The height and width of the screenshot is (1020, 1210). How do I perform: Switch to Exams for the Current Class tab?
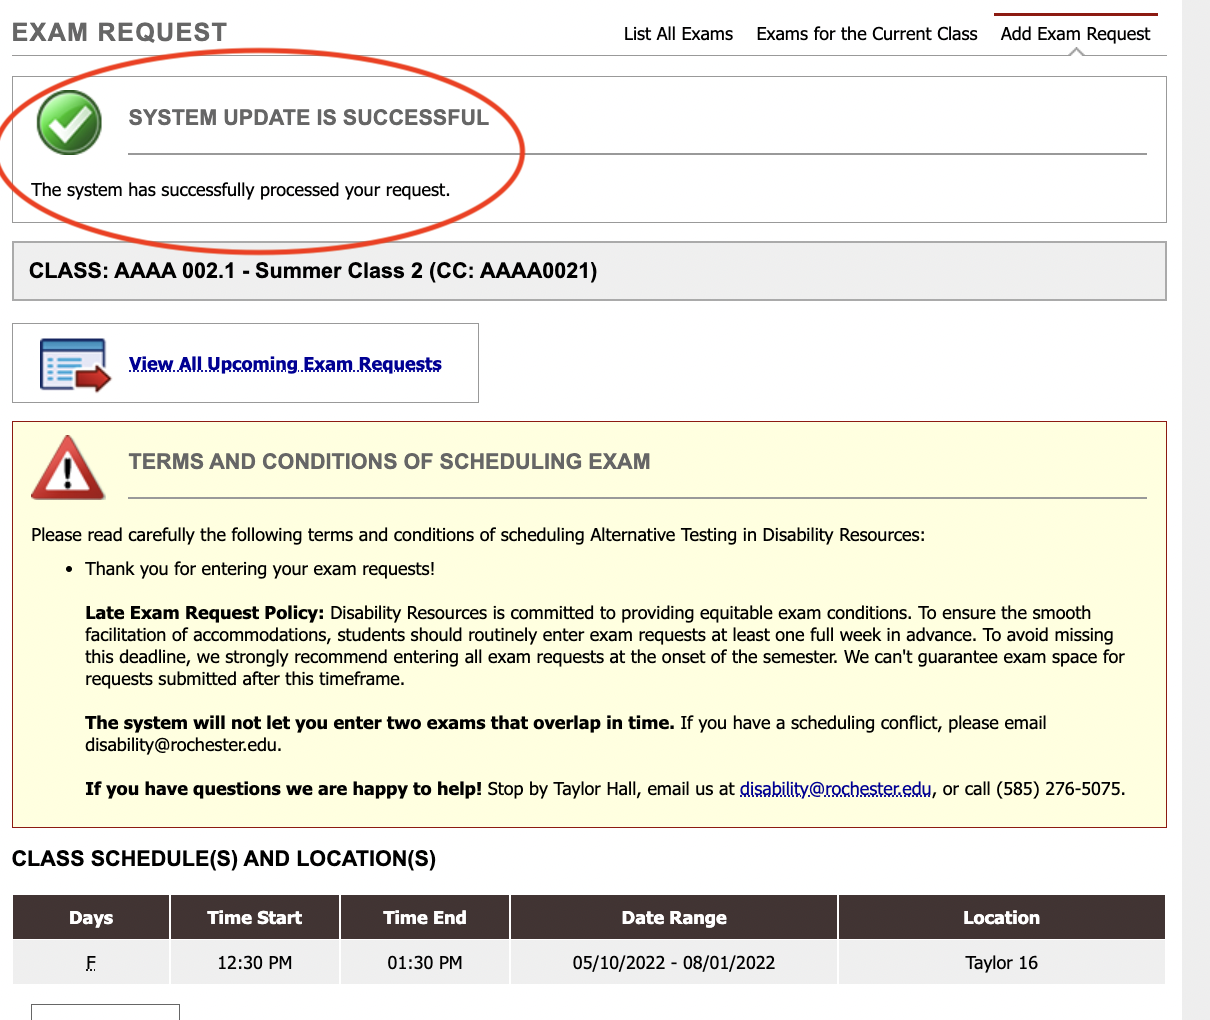click(x=866, y=34)
